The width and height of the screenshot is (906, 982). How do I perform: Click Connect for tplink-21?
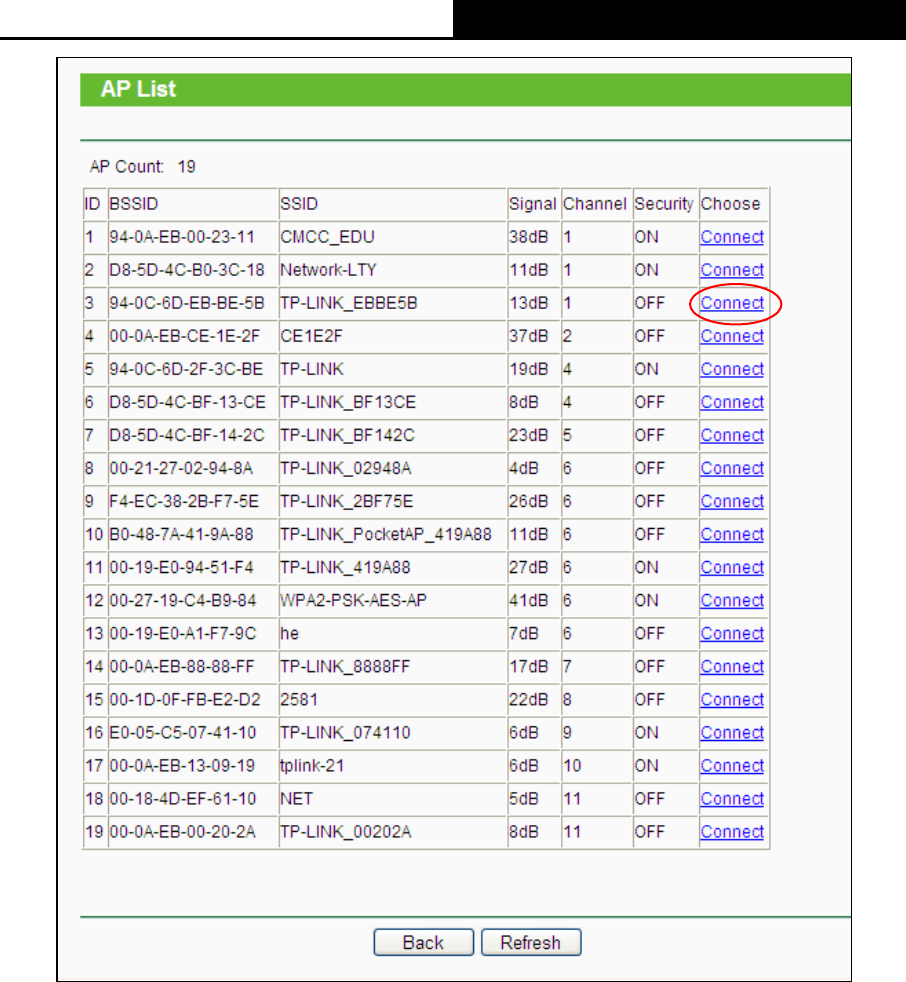pos(732,766)
